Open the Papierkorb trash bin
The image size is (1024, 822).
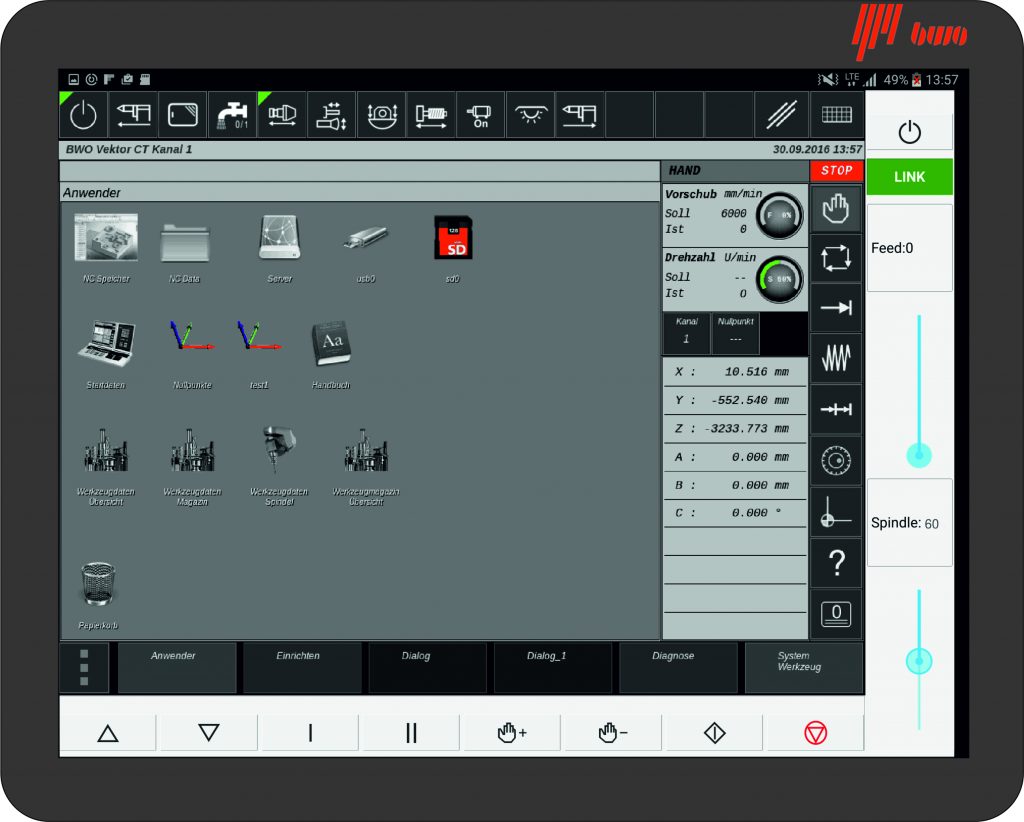click(x=97, y=586)
